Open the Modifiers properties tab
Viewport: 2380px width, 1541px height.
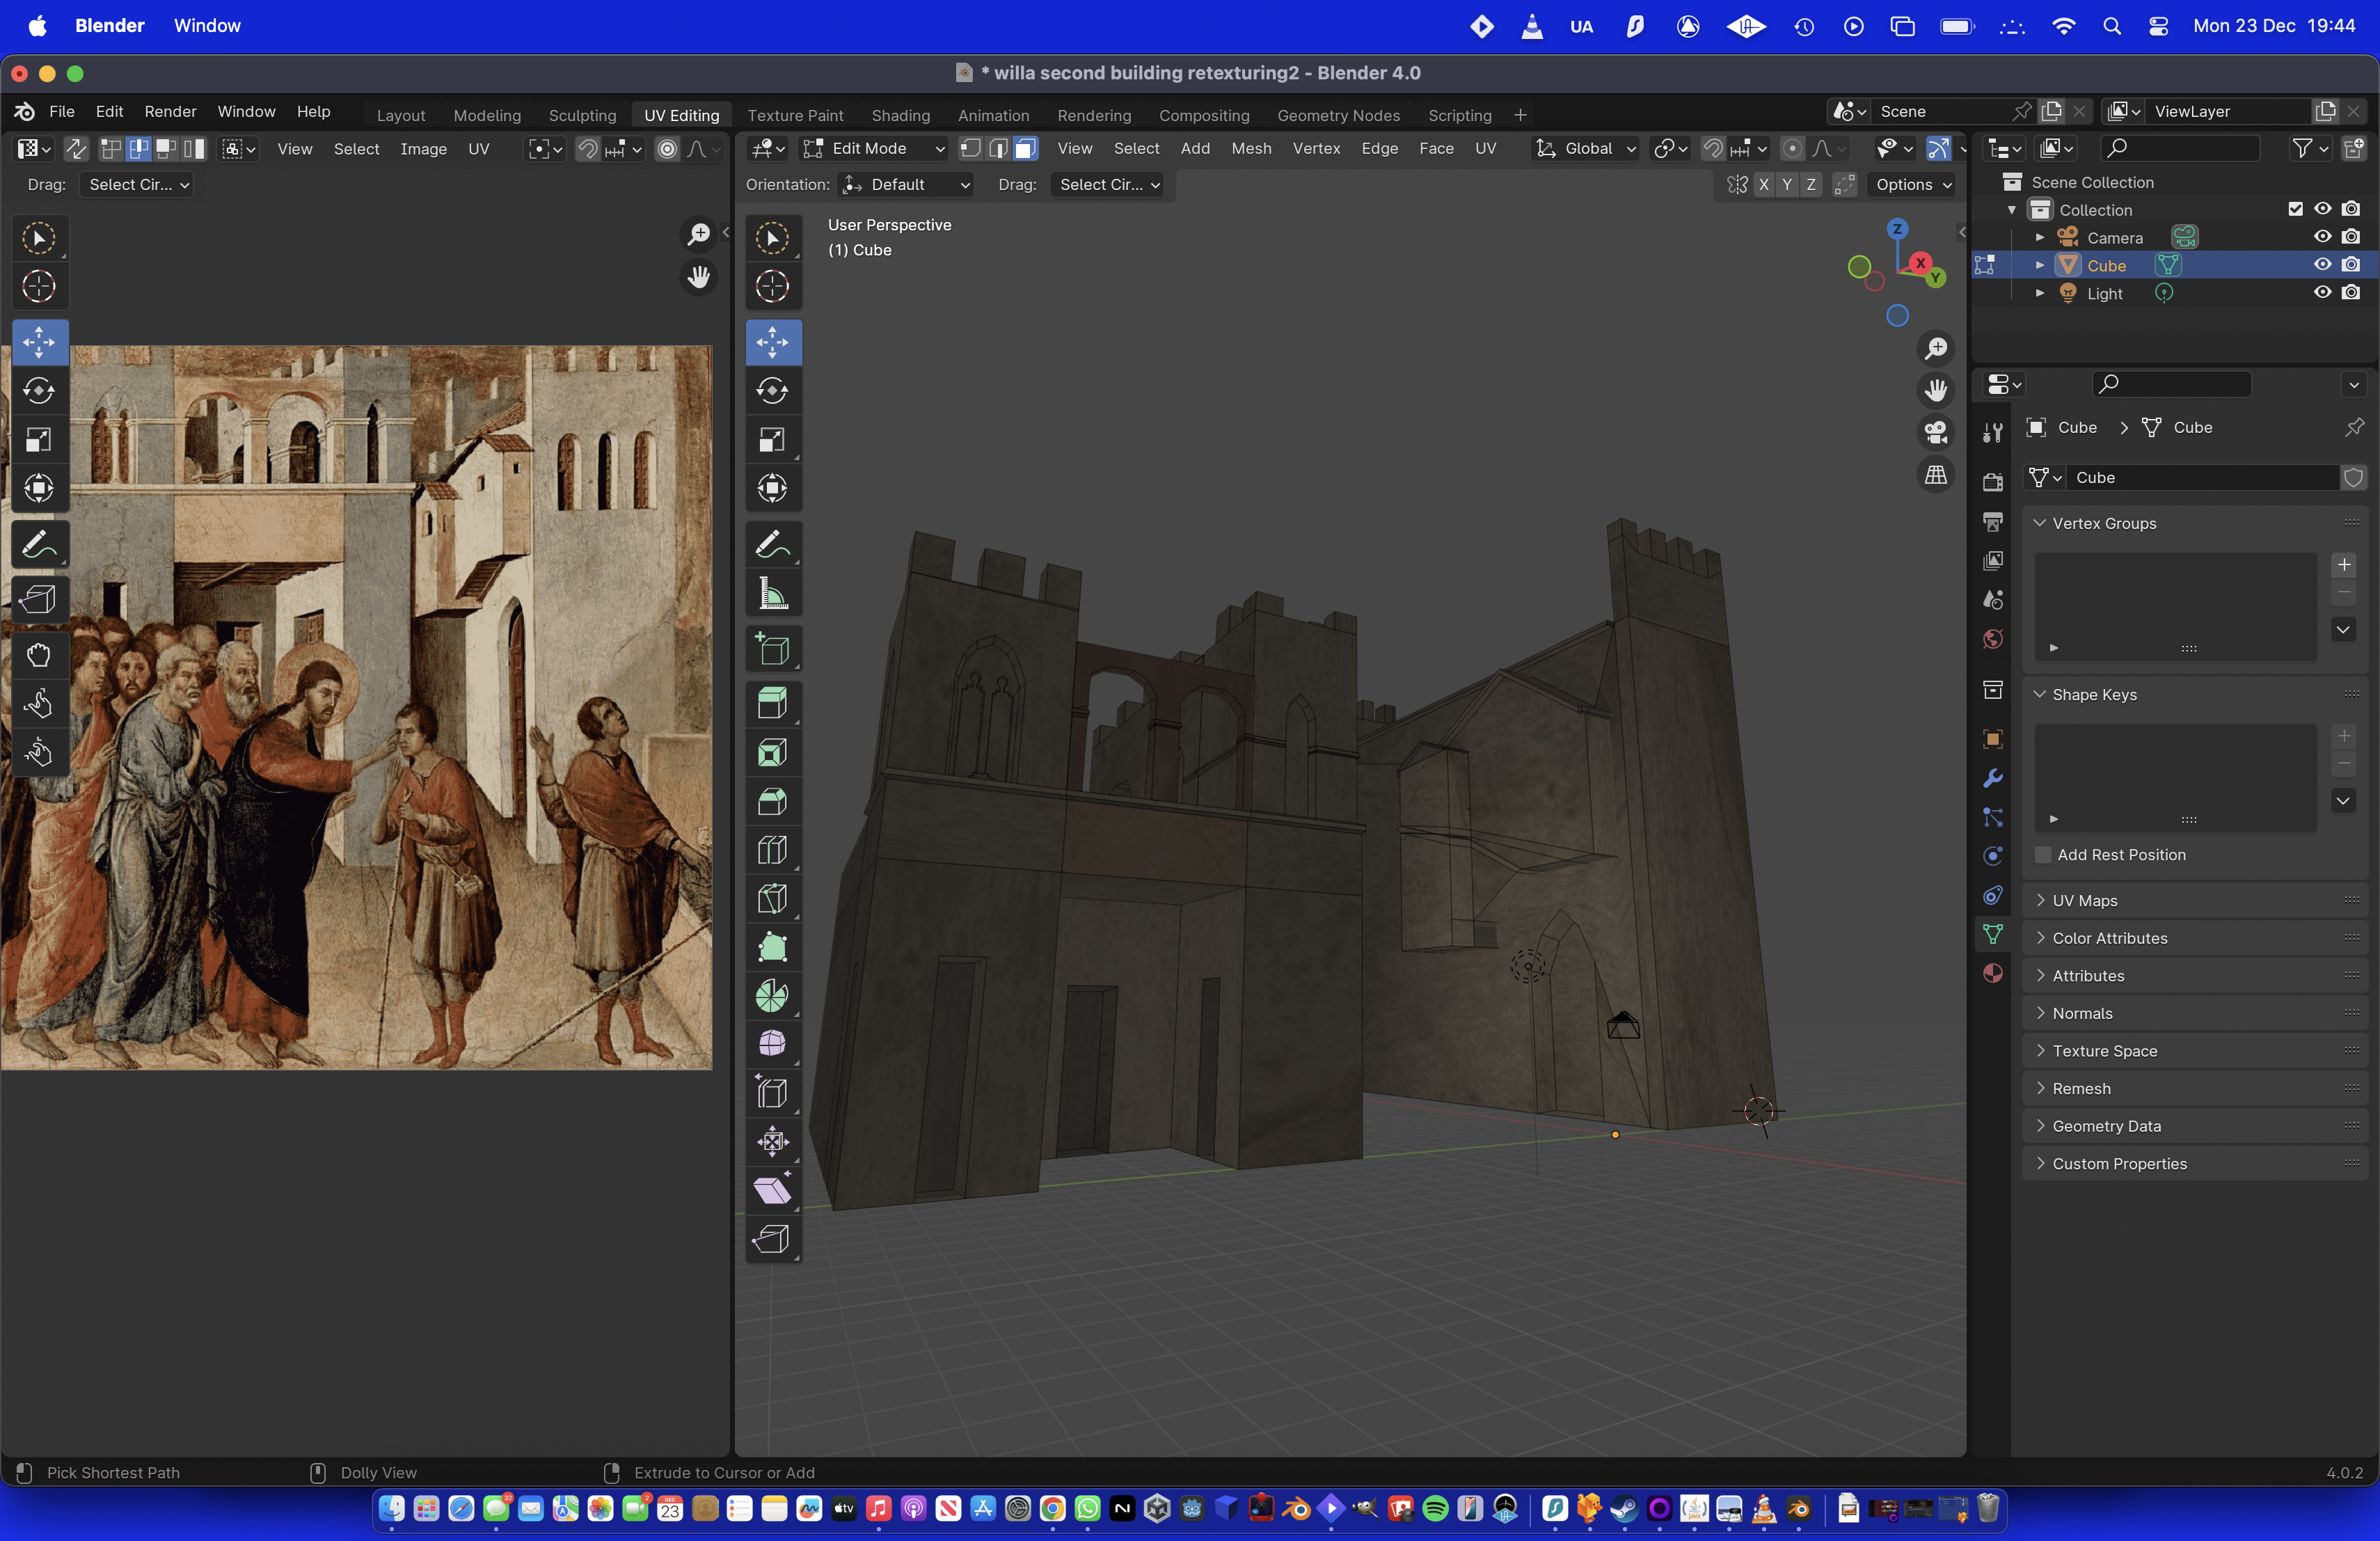coord(1992,778)
